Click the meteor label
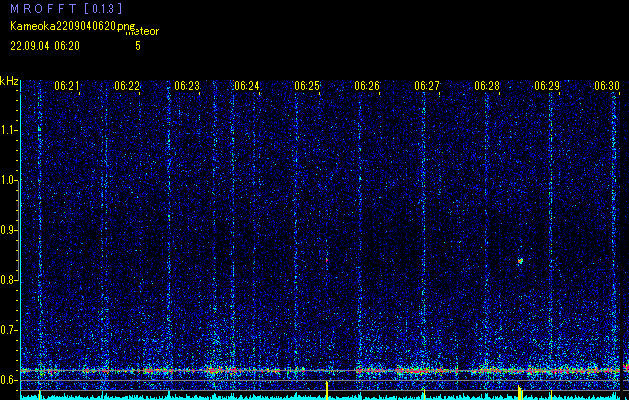The height and width of the screenshot is (400, 629). (142, 32)
